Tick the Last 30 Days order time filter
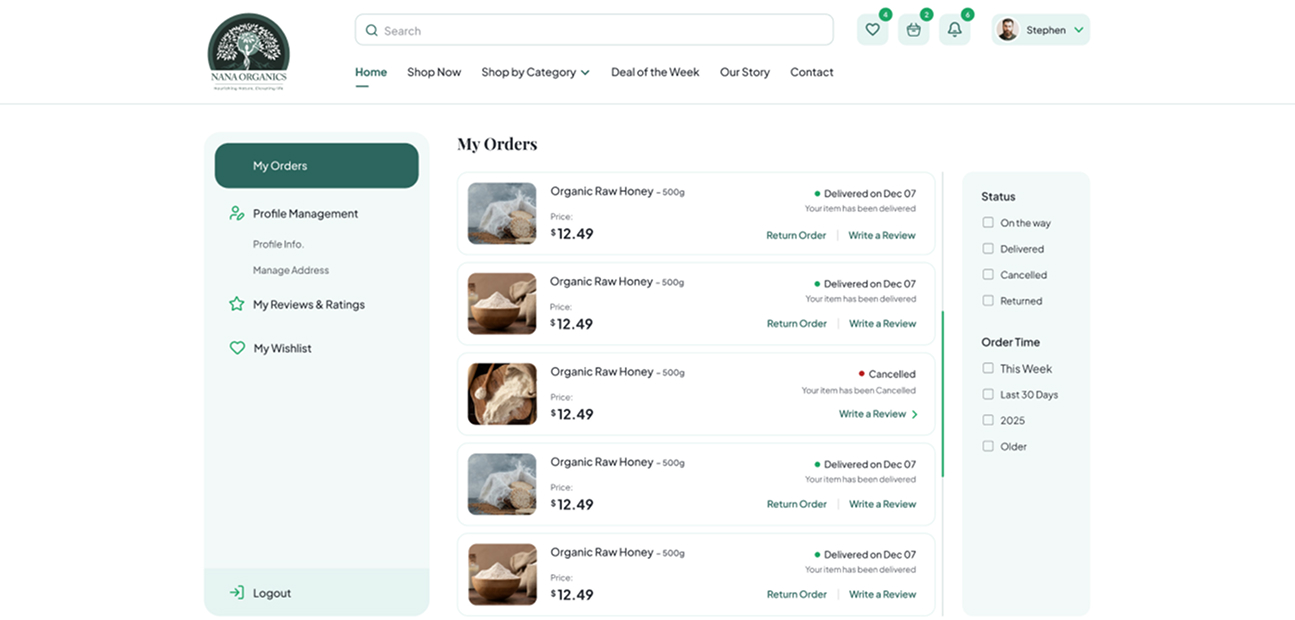 [x=988, y=395]
